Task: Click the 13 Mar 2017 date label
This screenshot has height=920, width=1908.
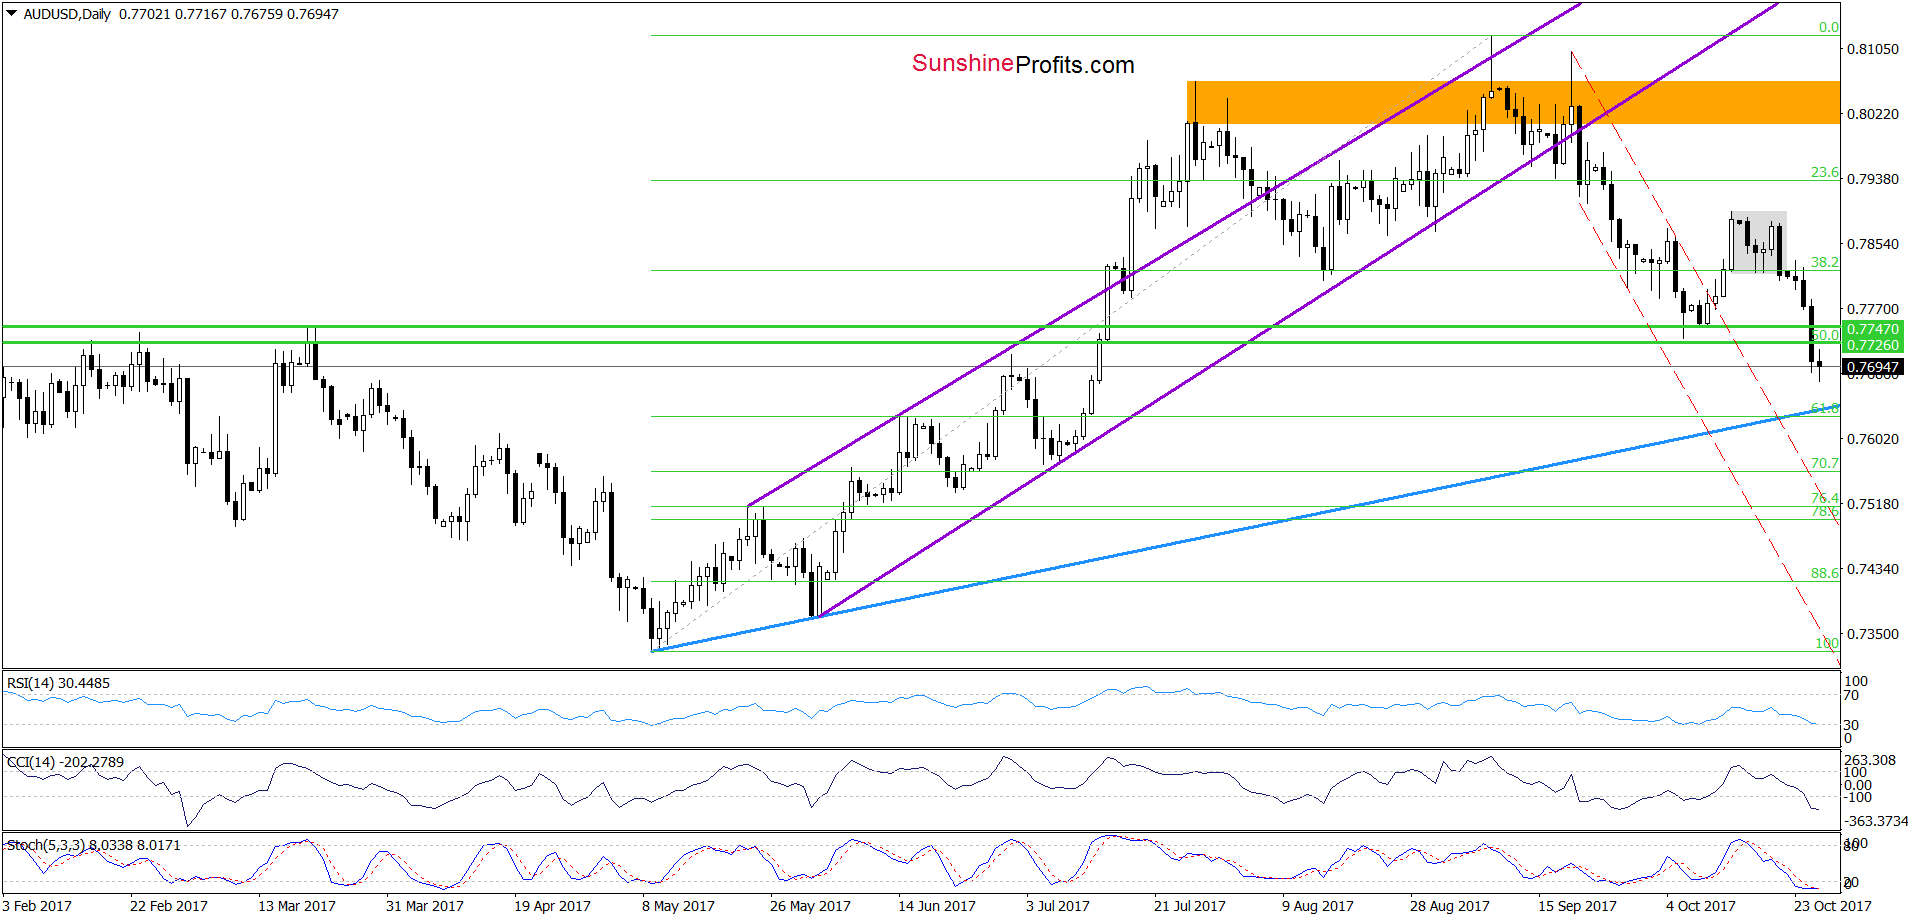Action: [297, 906]
